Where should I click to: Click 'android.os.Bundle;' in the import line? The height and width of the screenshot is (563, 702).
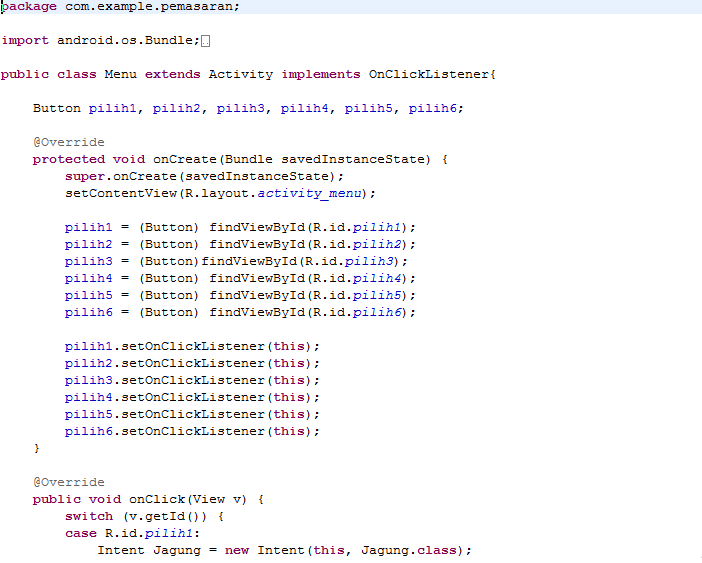click(x=128, y=40)
